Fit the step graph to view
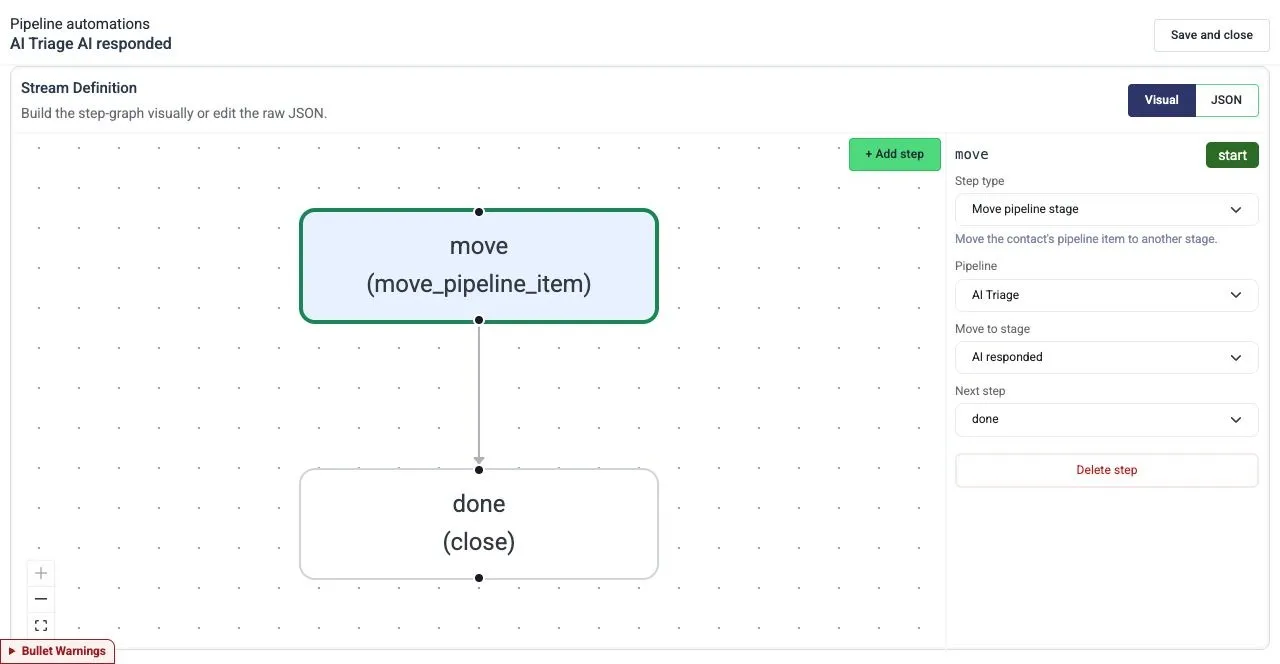This screenshot has height=664, width=1280. (41, 626)
